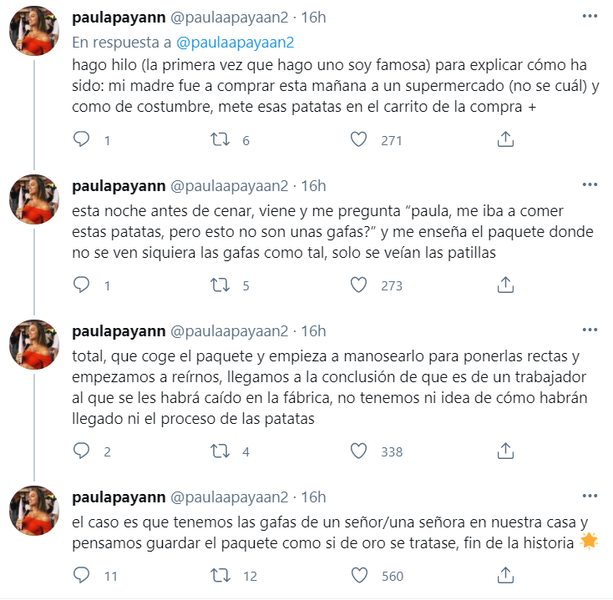Share the tweet starting "hago hilo"

tap(507, 141)
